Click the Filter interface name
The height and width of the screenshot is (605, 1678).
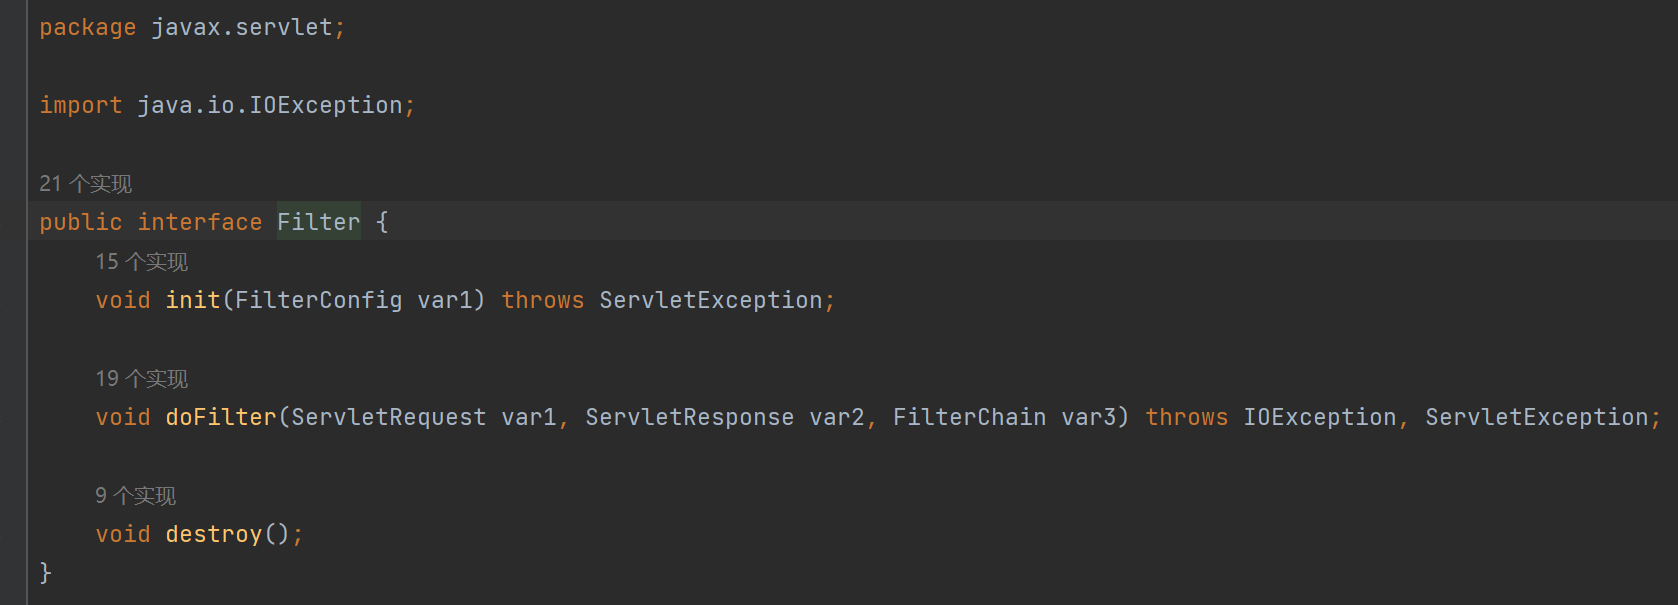[318, 222]
